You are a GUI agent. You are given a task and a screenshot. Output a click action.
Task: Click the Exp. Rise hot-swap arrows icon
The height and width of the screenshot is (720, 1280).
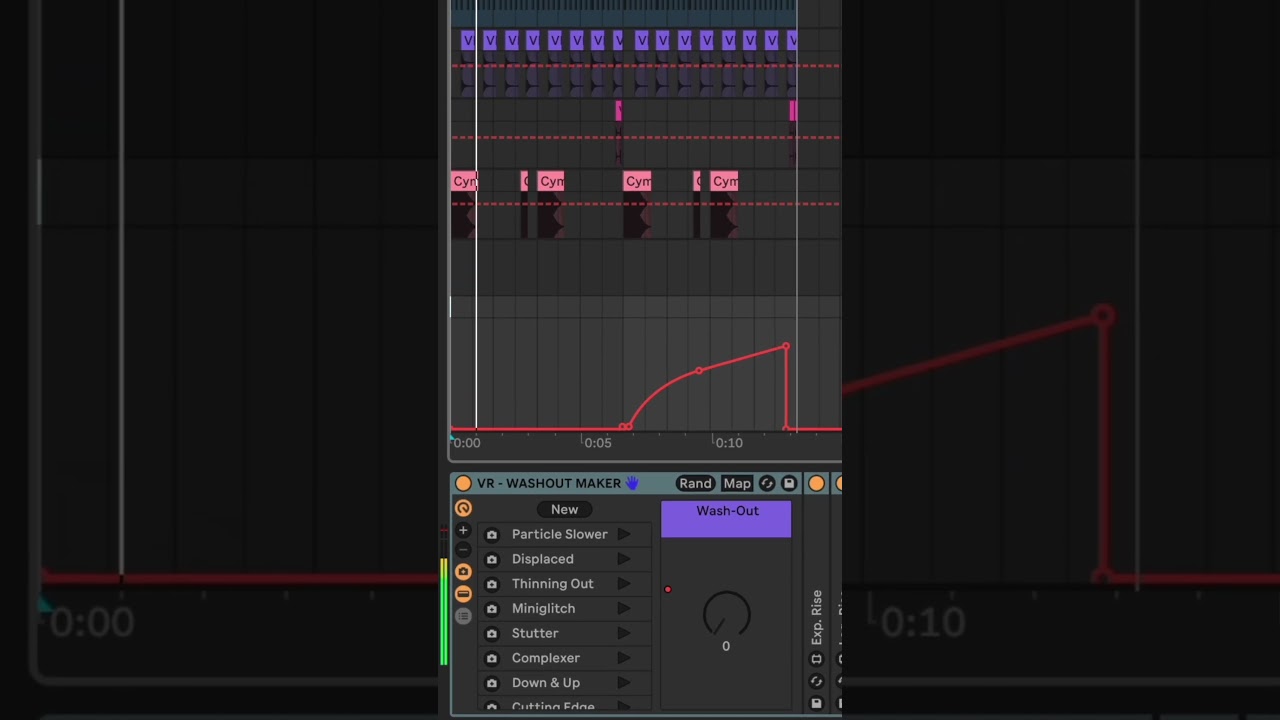click(816, 682)
